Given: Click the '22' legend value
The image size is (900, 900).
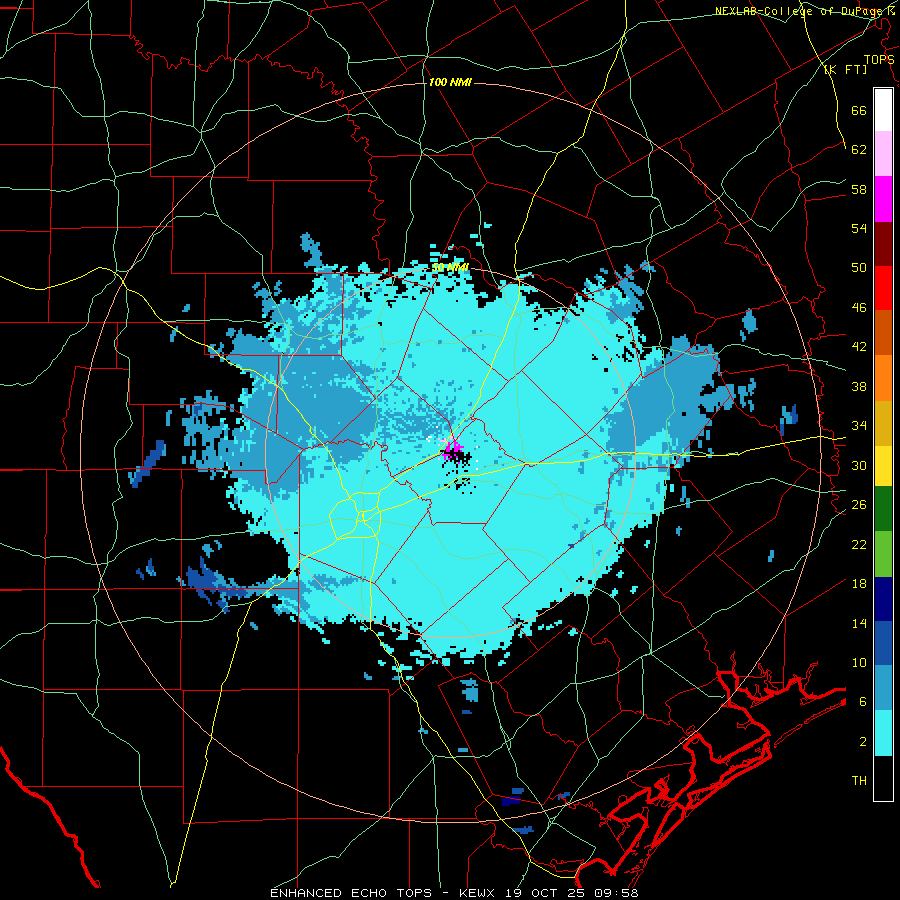Looking at the screenshot, I should click(859, 544).
